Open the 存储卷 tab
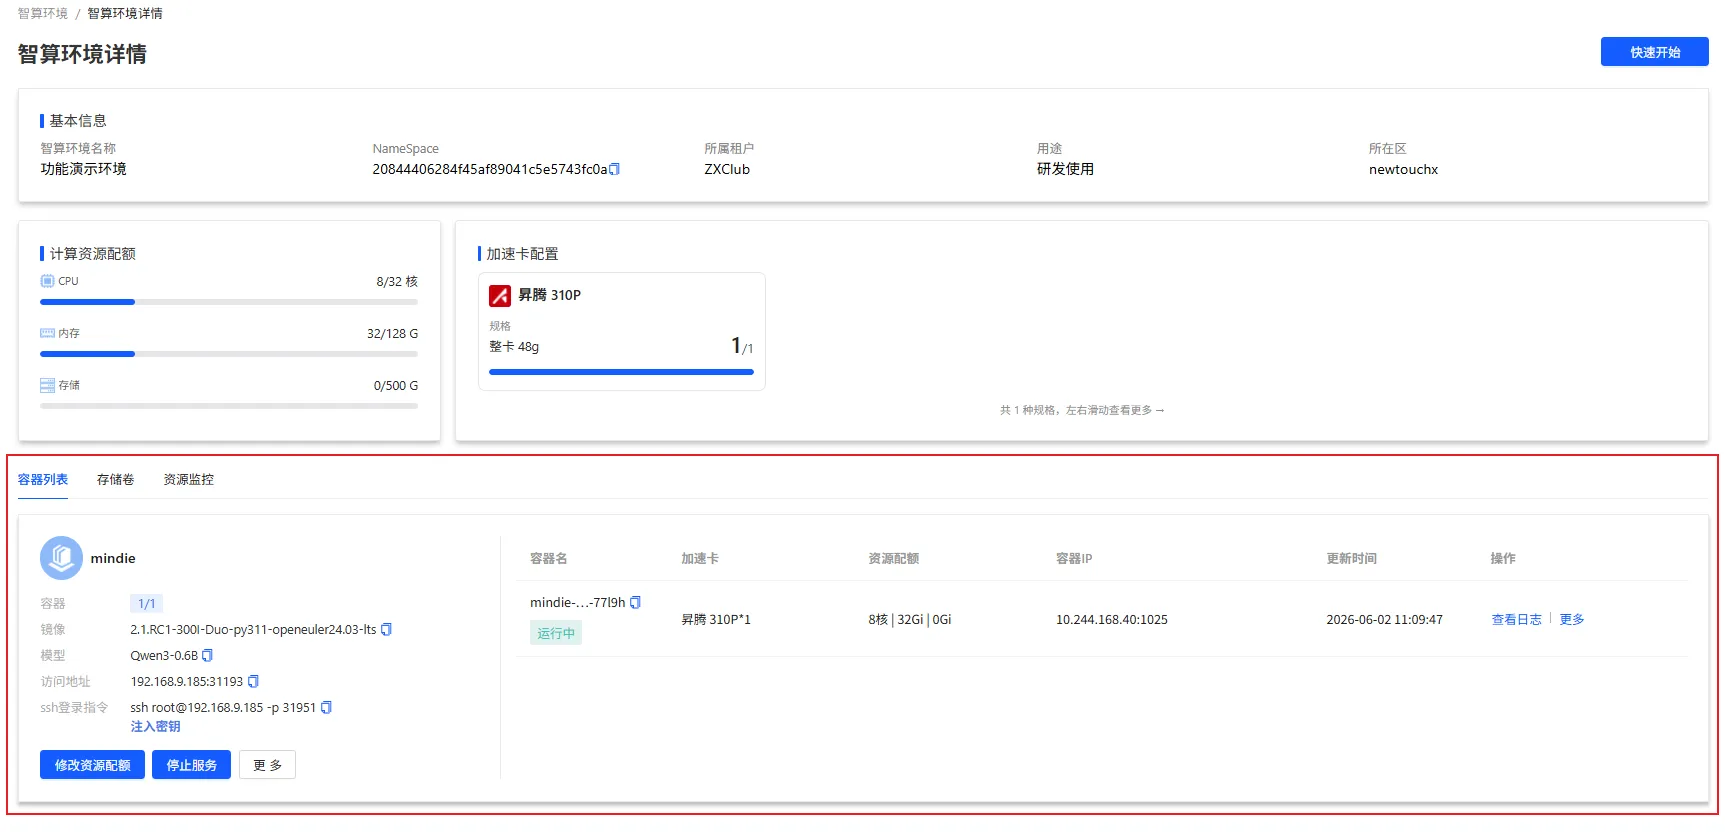 point(115,480)
